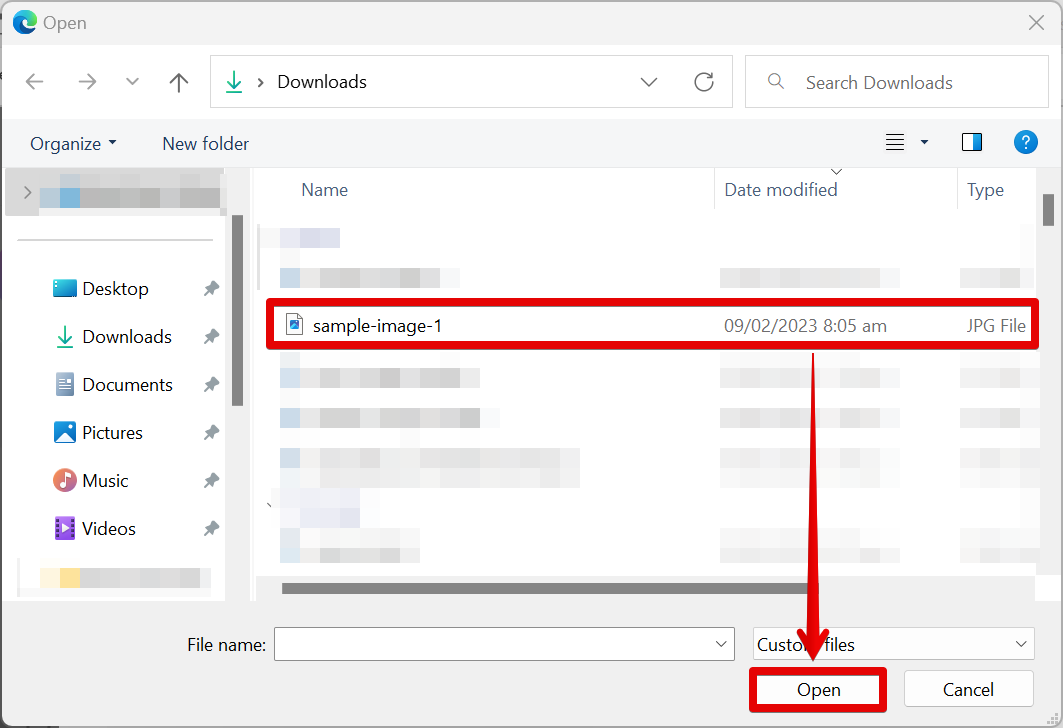
Task: Click New folder in the toolbar
Action: click(x=205, y=144)
